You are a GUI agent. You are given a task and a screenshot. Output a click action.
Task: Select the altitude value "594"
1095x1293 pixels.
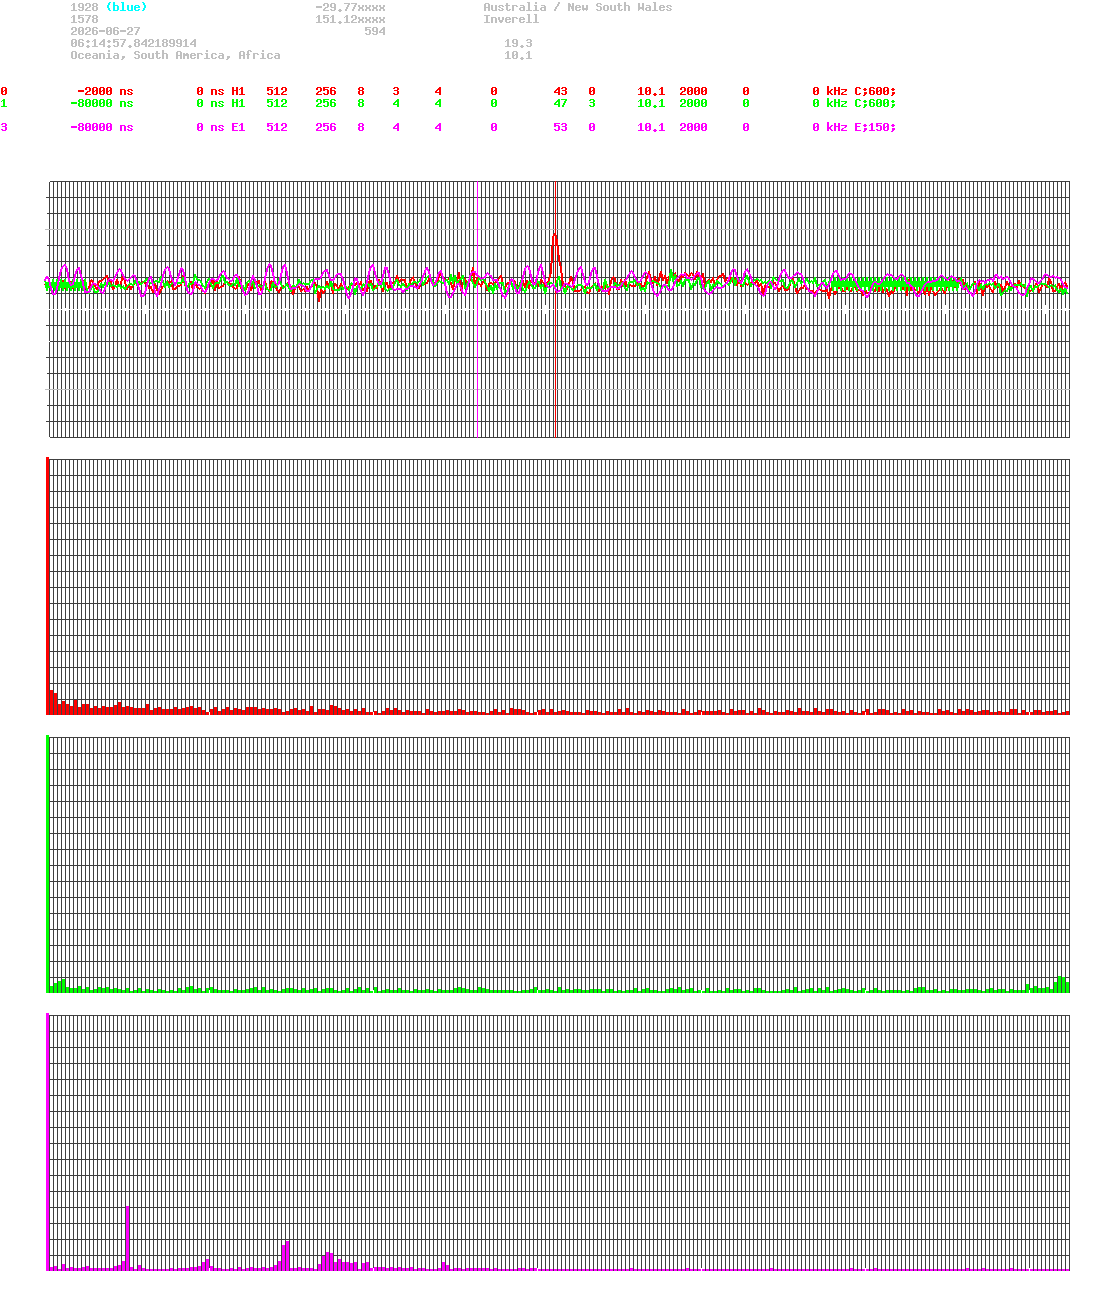[x=375, y=31]
